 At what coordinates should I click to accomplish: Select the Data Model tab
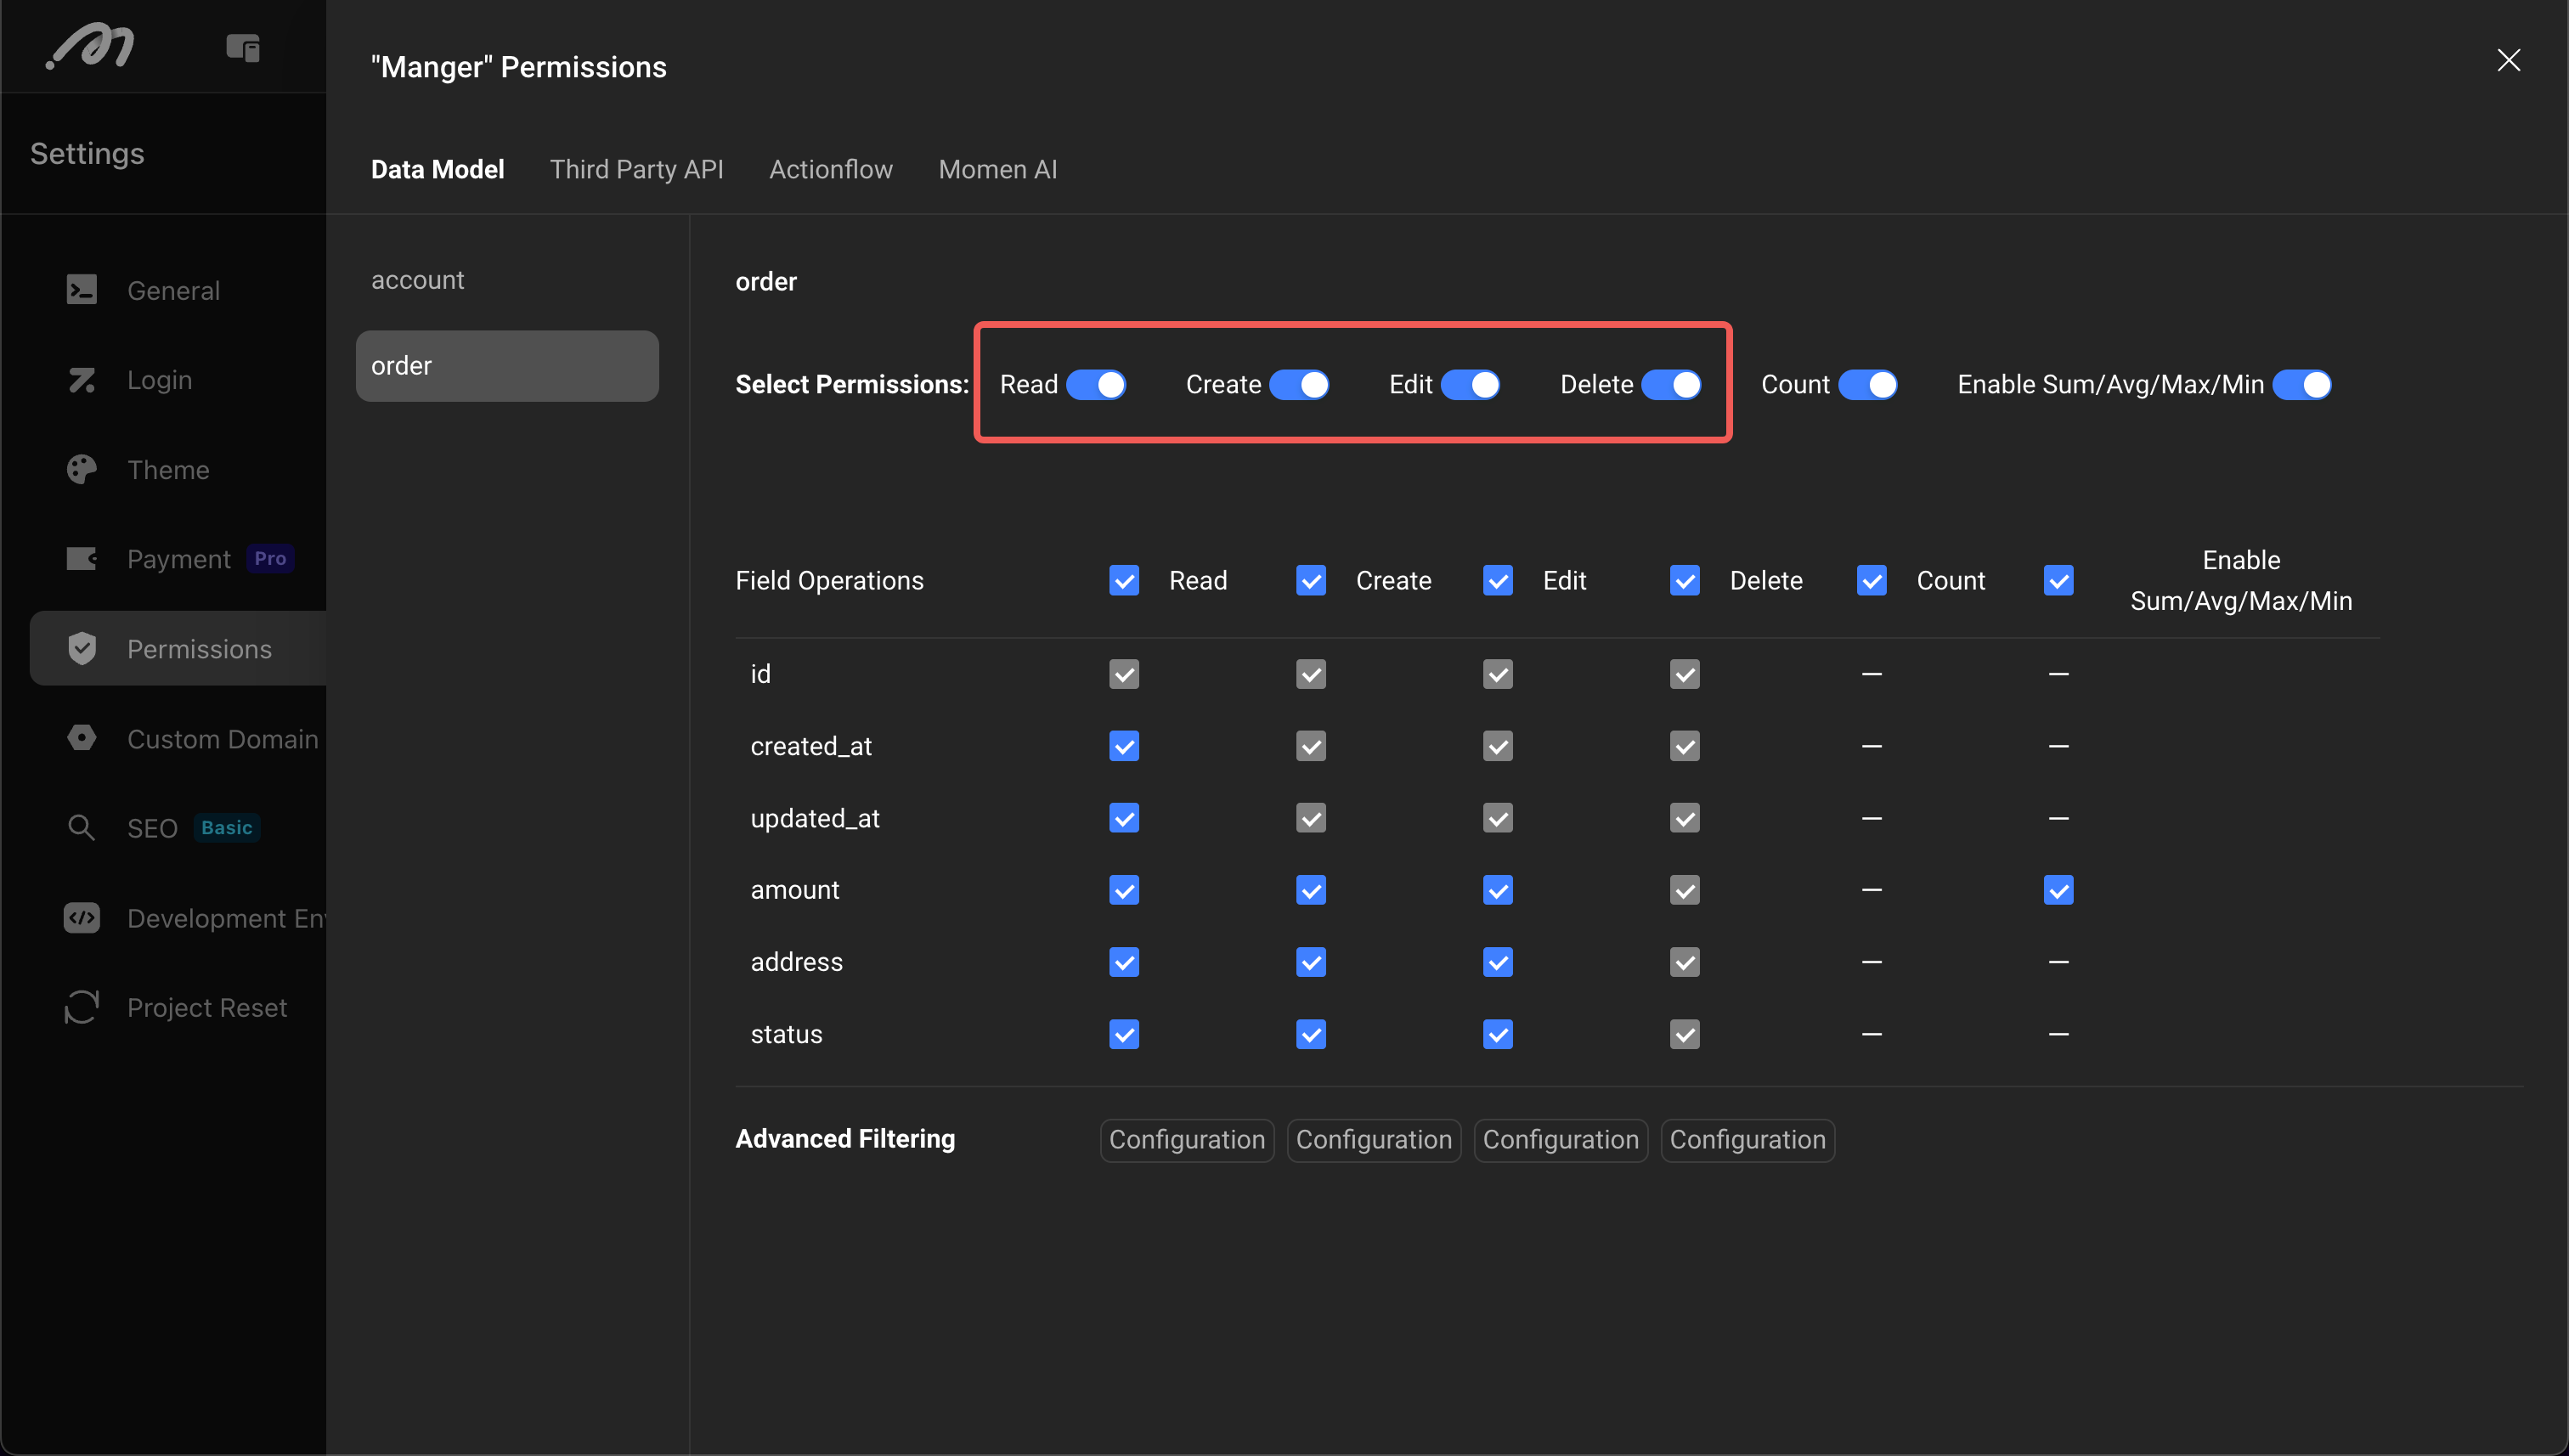437,169
